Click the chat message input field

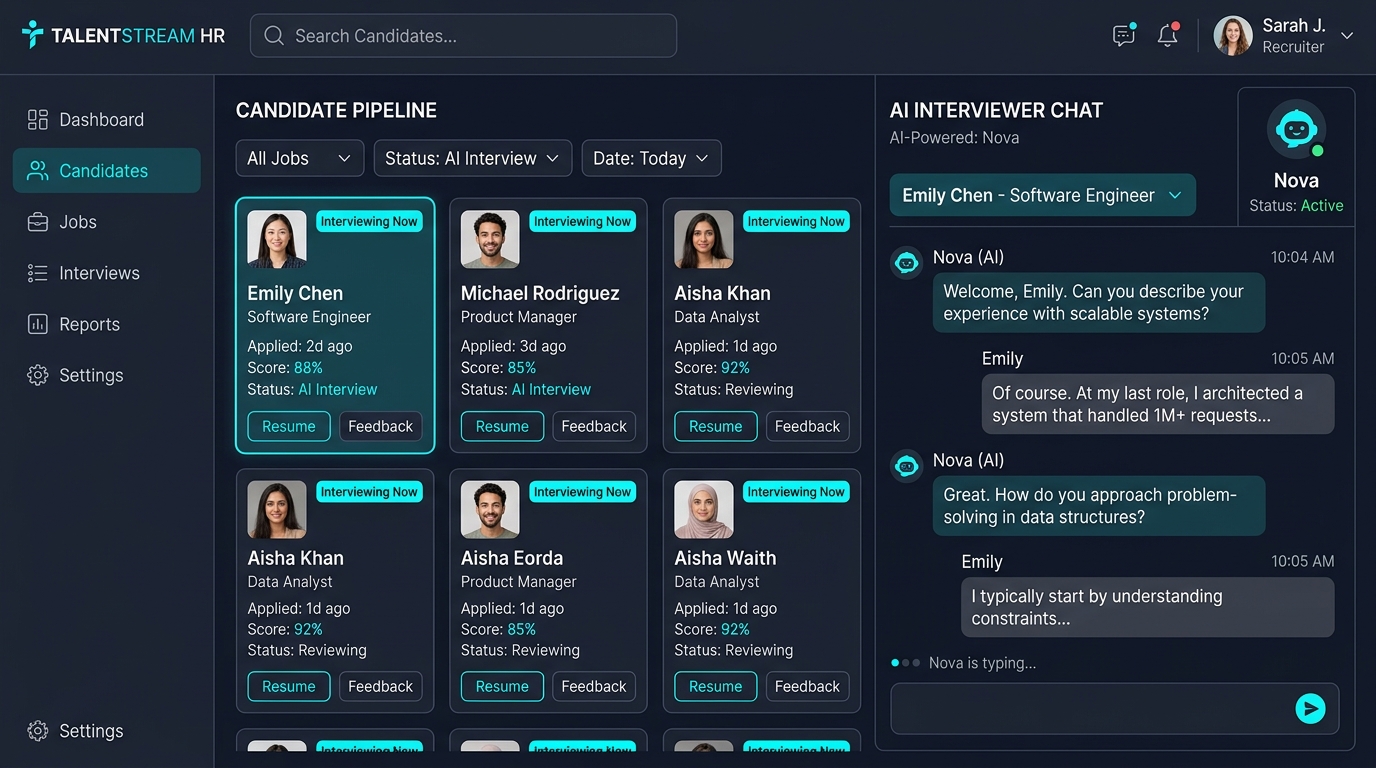click(1114, 709)
